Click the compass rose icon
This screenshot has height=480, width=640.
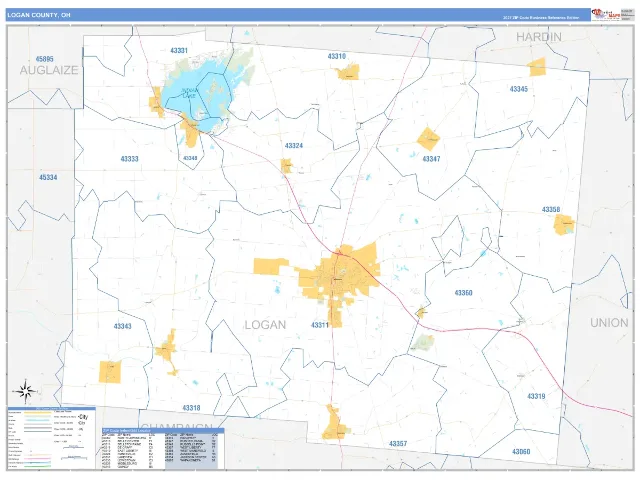tap(26, 391)
